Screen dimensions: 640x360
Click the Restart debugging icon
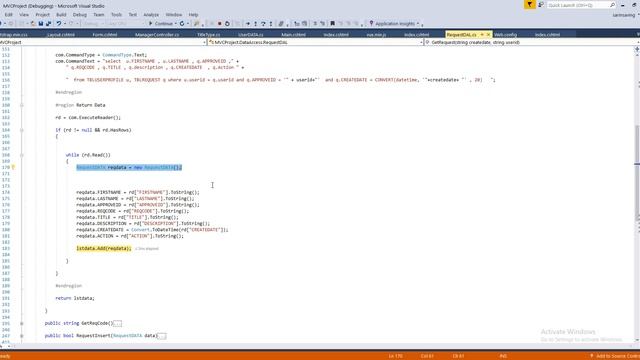tap(227, 24)
